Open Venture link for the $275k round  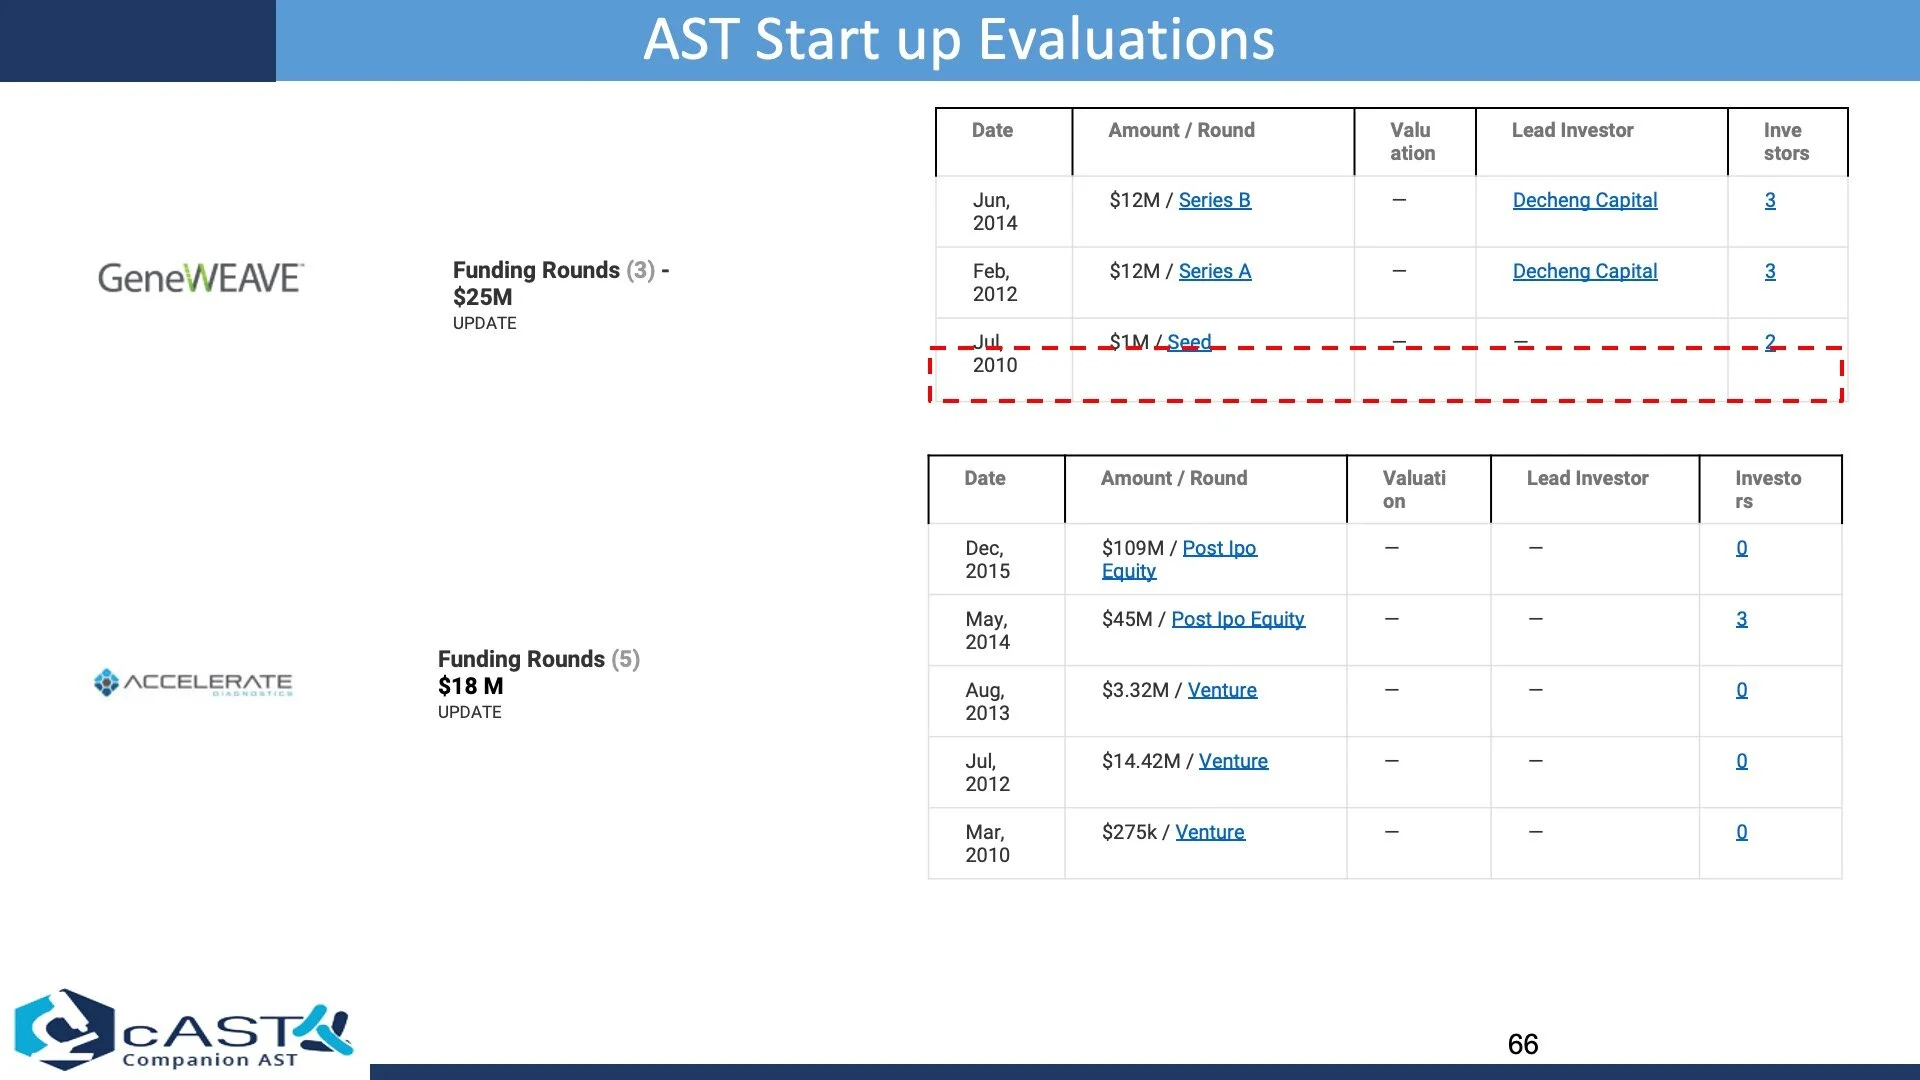coord(1209,832)
